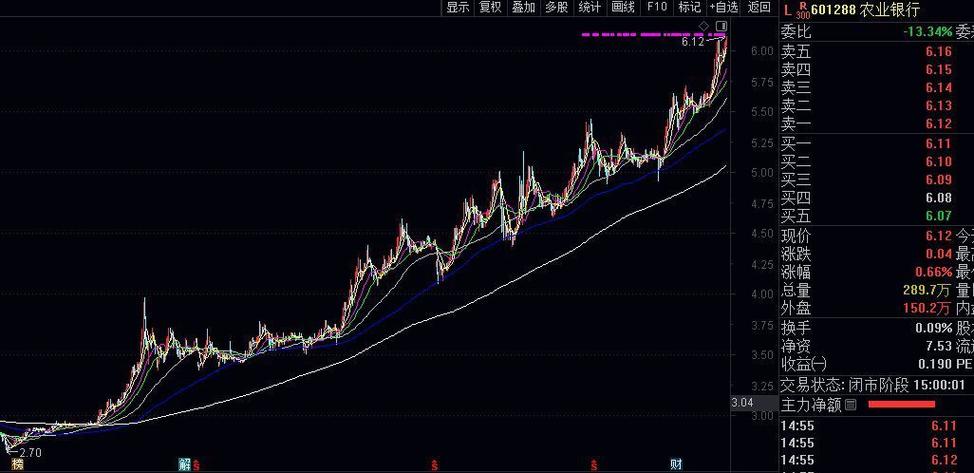974x473 pixels.
Task: Click the red 主力净额 net flow bar
Action: pos(901,405)
